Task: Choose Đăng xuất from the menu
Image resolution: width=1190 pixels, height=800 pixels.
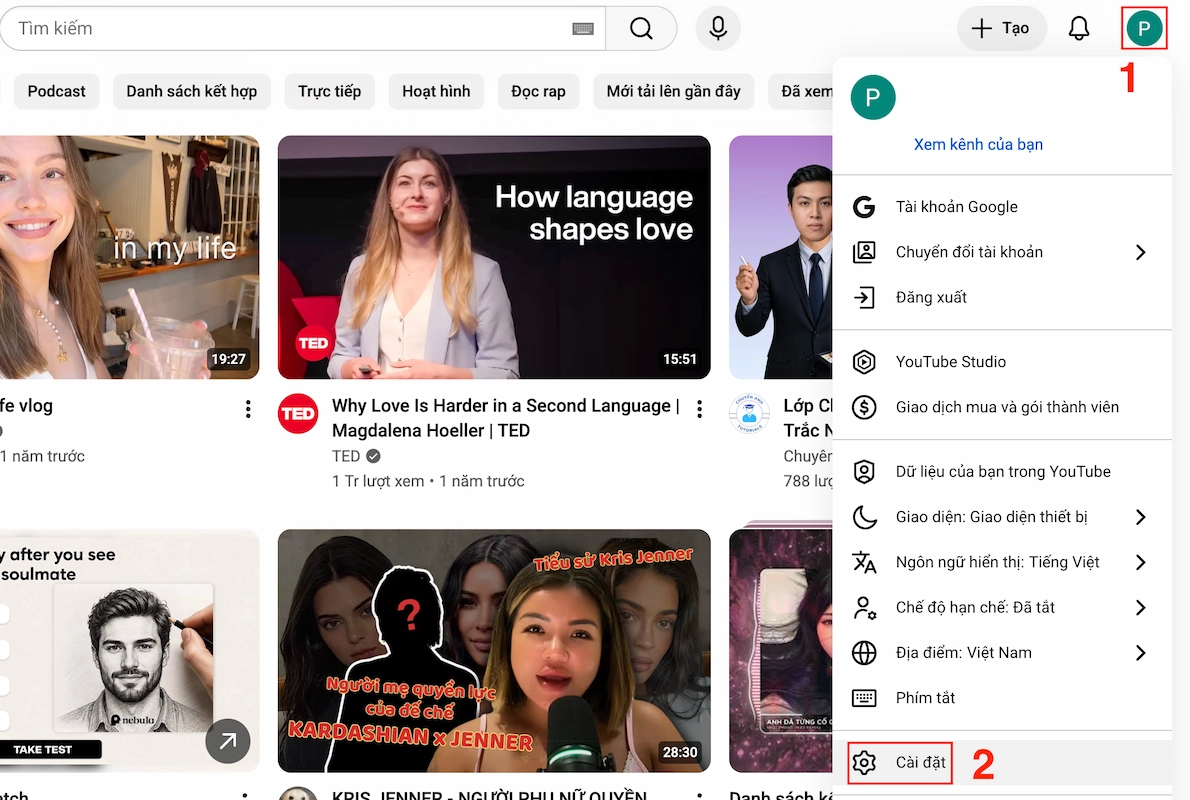Action: [1002, 298]
